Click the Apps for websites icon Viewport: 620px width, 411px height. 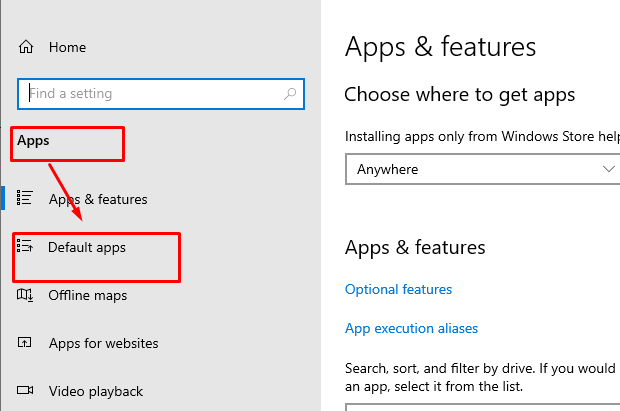pyautogui.click(x=26, y=343)
